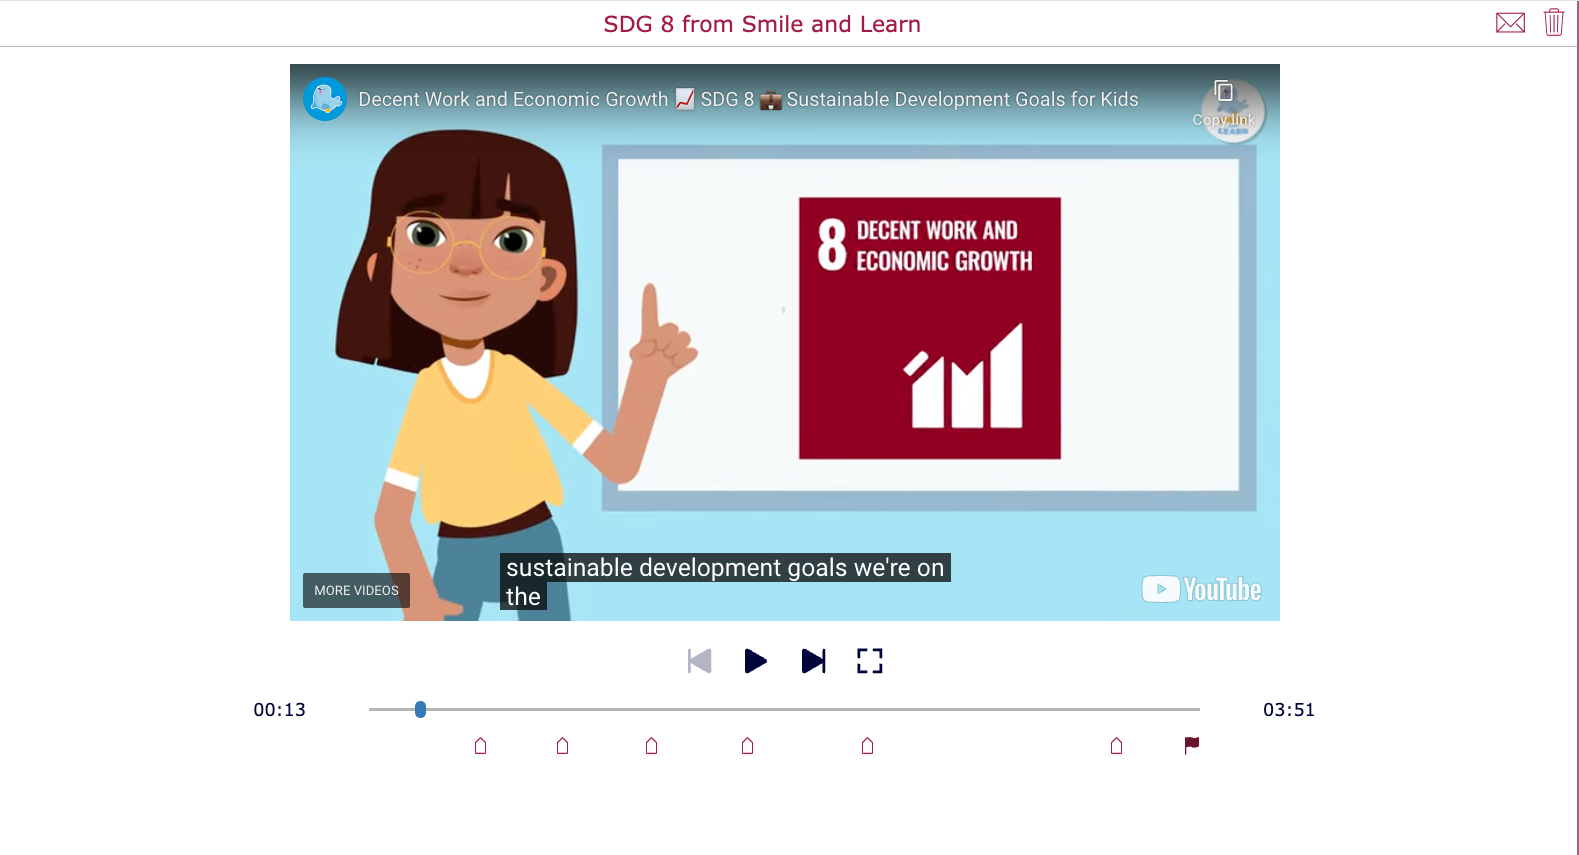Click the SDG 8 red poster in video
The image size is (1579, 855).
click(930, 328)
